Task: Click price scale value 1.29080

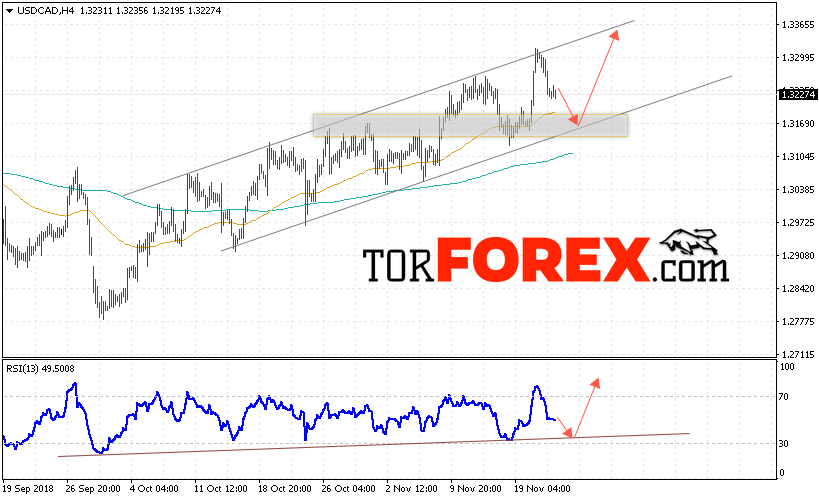Action: pos(798,255)
